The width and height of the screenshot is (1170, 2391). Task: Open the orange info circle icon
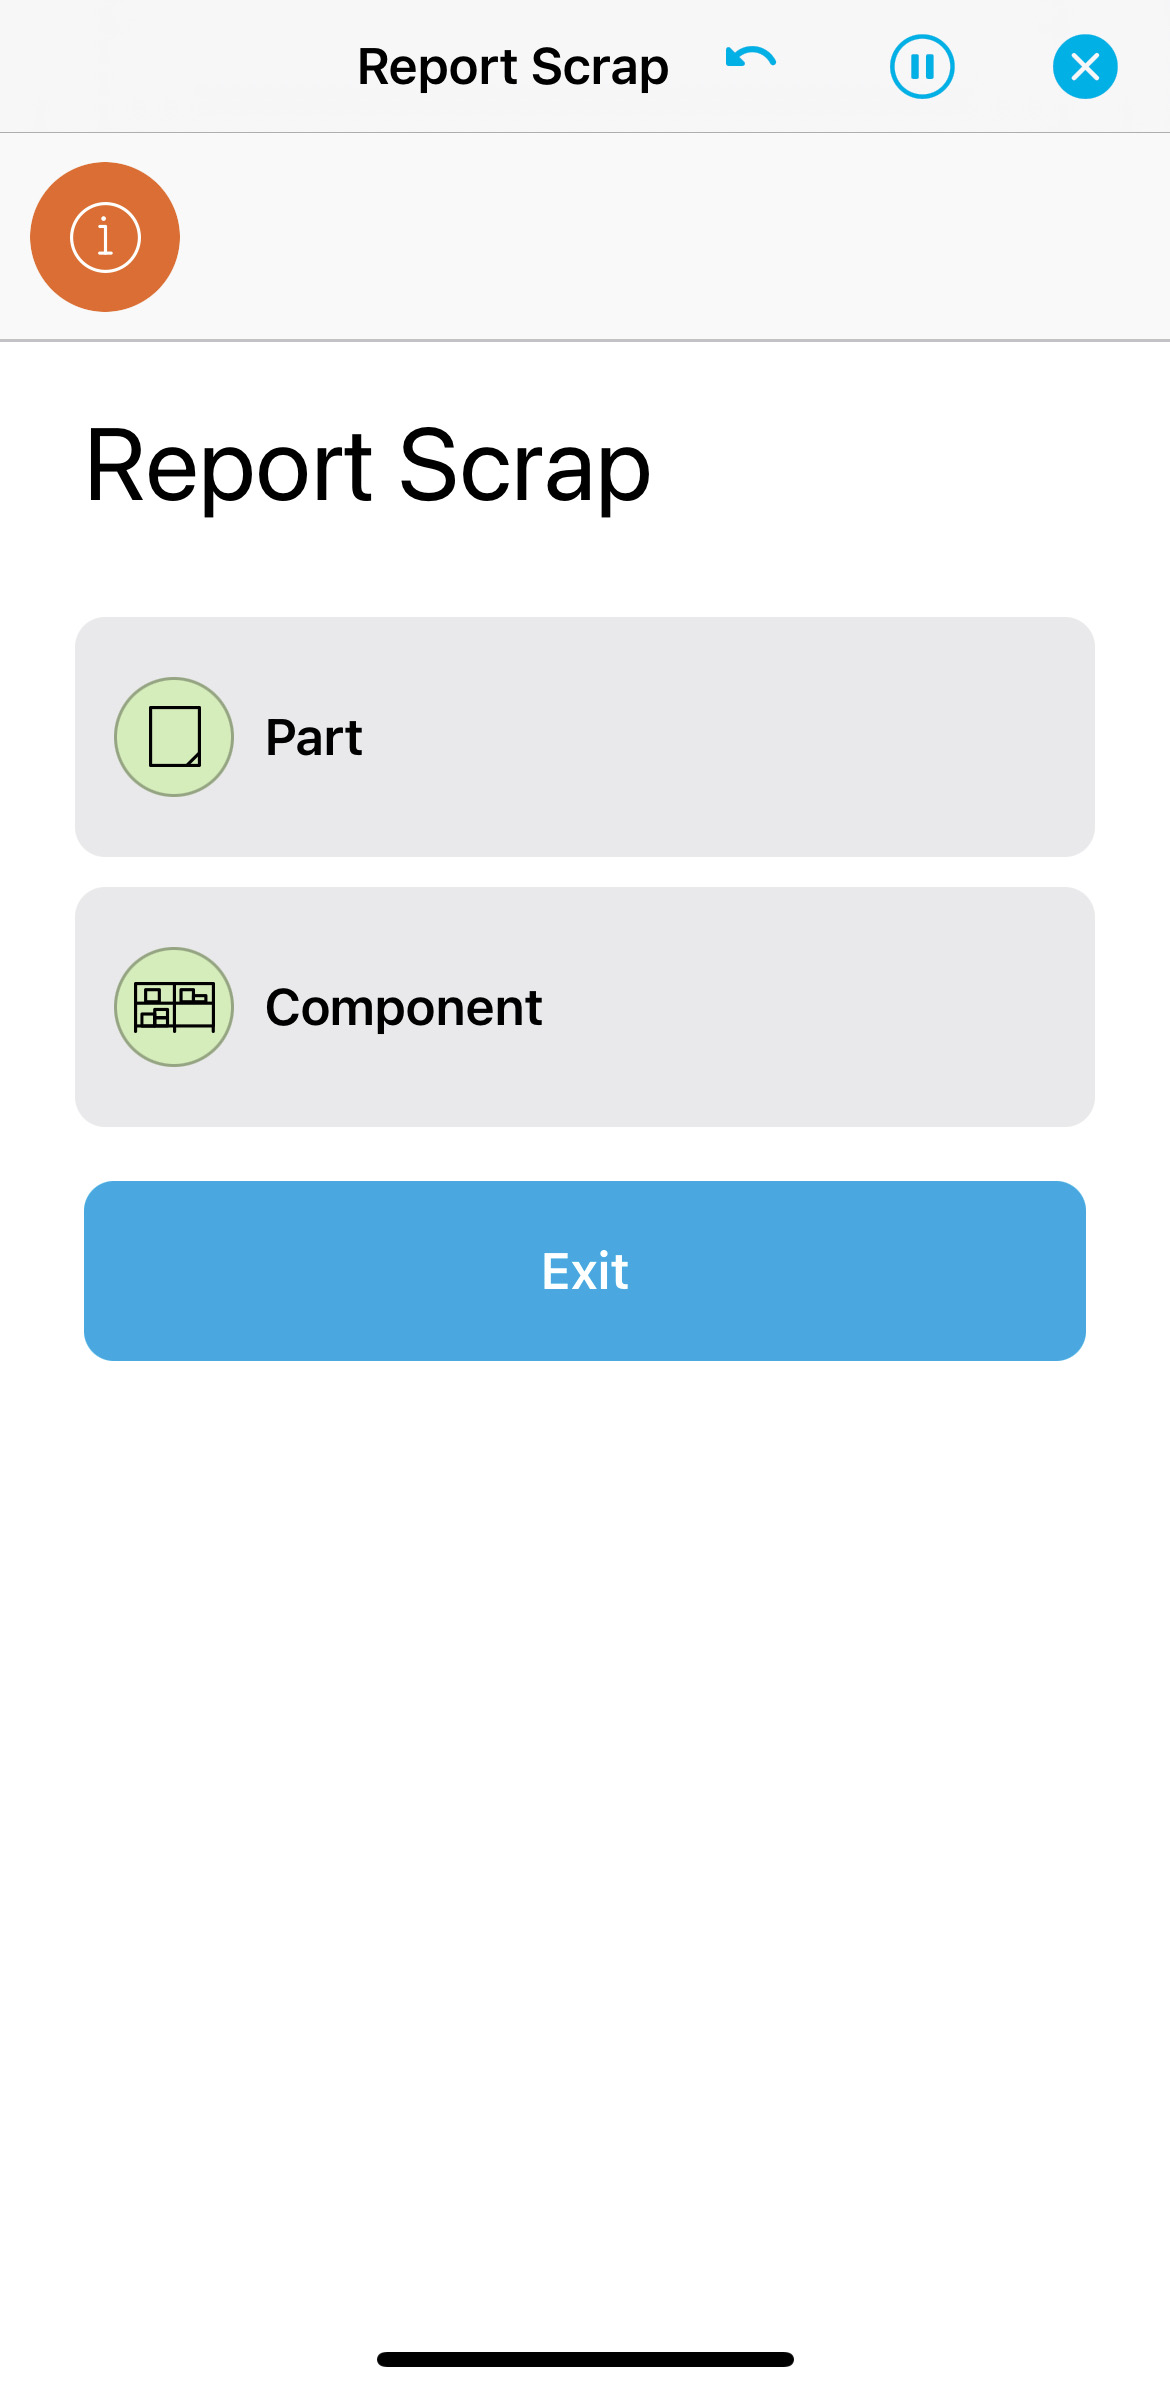pyautogui.click(x=105, y=237)
